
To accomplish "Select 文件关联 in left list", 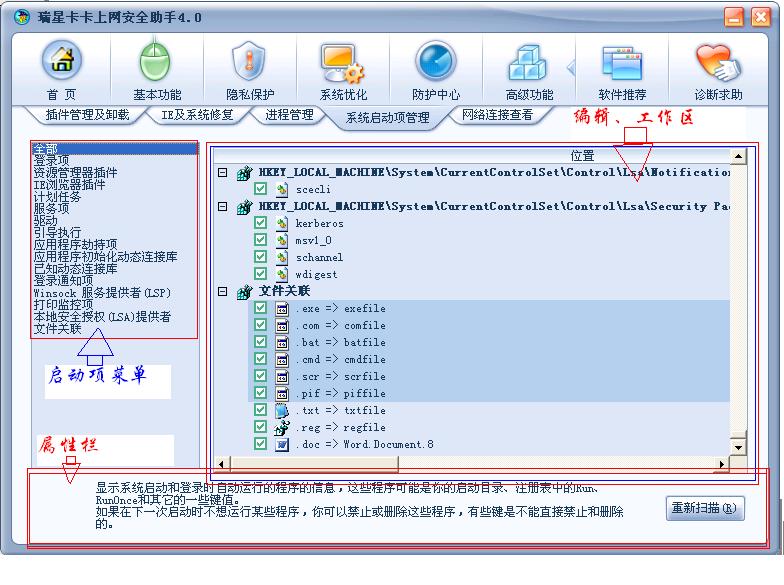I will click(x=57, y=328).
